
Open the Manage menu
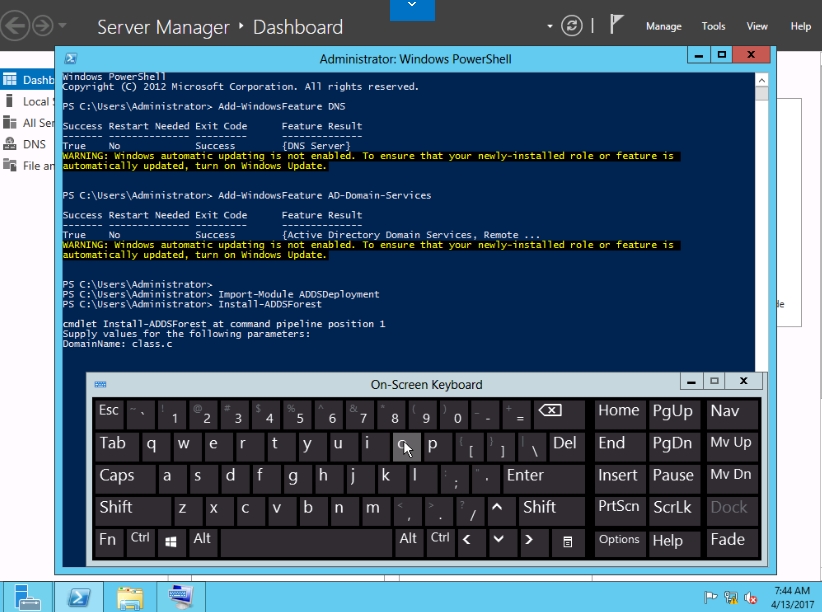pyautogui.click(x=663, y=27)
